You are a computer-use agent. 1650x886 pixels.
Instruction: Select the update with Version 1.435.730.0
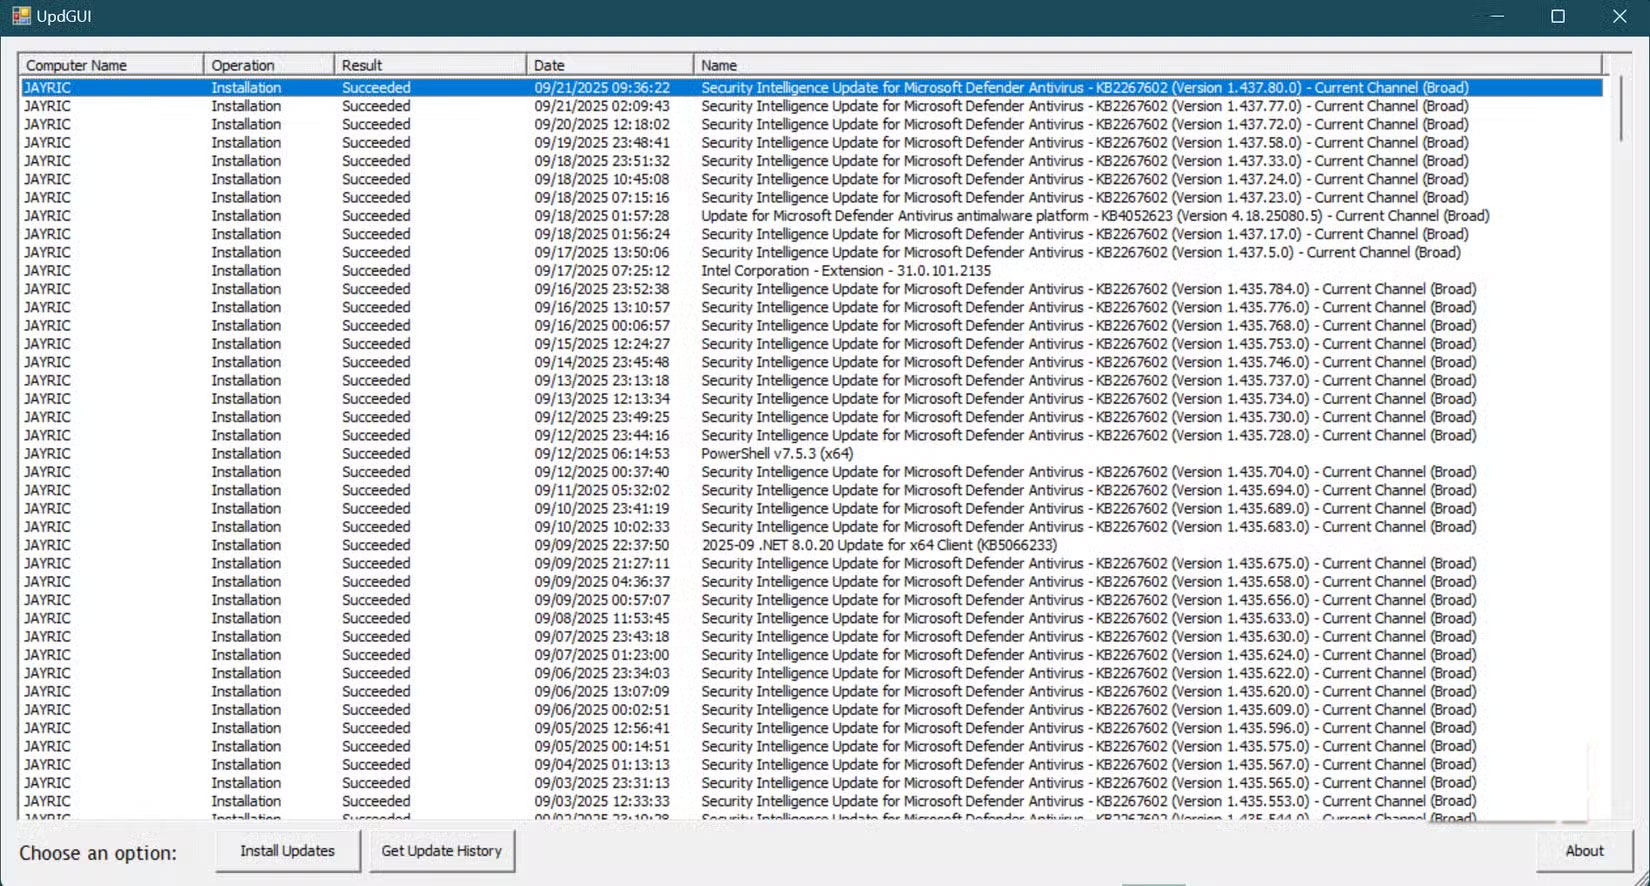[x=811, y=417]
